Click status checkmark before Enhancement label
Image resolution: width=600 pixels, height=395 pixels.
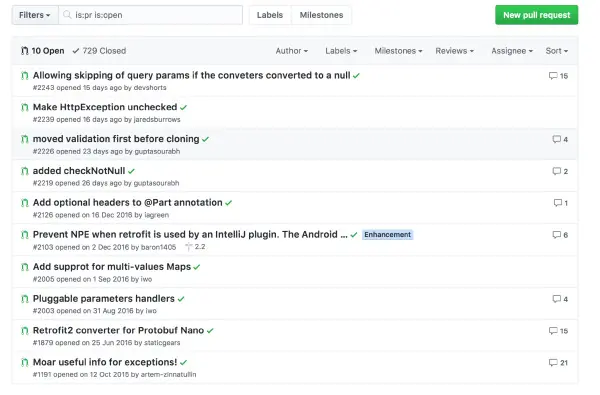[x=354, y=235]
